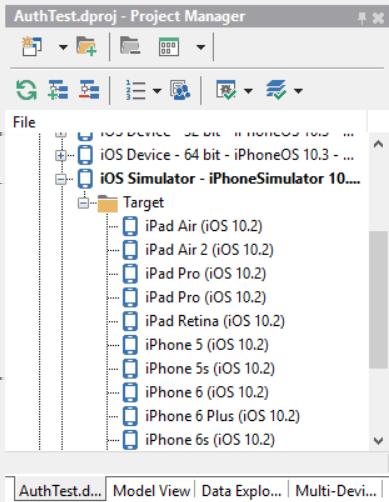Select iPhone 6 Plus (iOS 10.2) target
Image resolution: width=389 pixels, height=502 pixels.
pyautogui.click(x=222, y=416)
